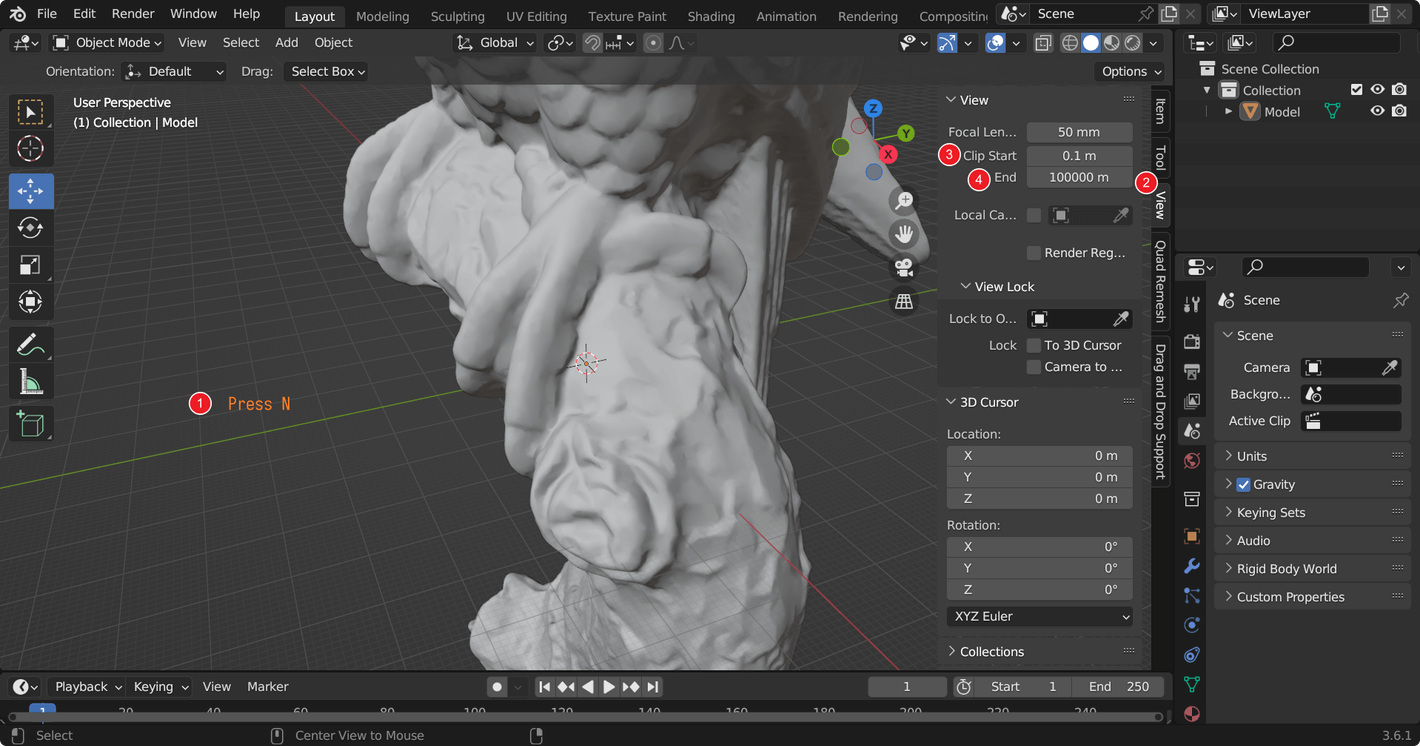Click the Play animation button

click(608, 687)
